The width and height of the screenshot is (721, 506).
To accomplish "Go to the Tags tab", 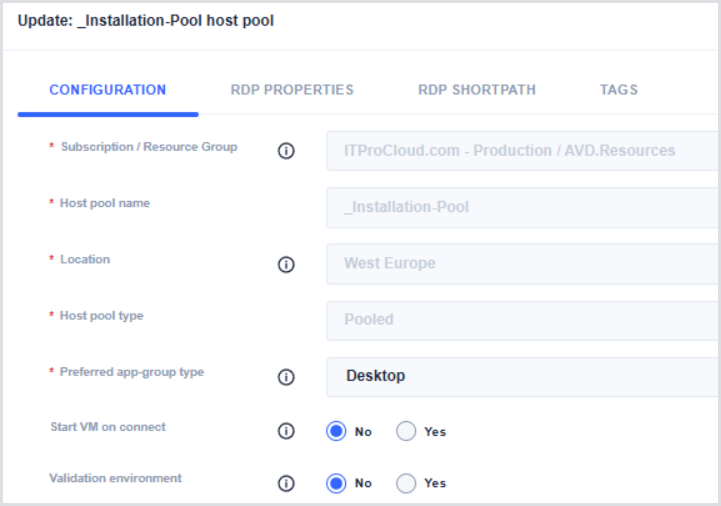I will point(619,90).
